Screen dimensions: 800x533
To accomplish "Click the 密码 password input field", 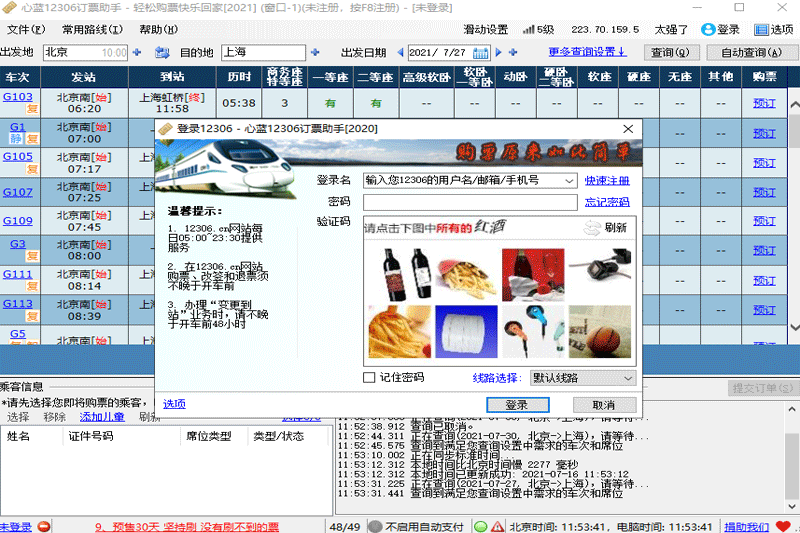I will [470, 203].
